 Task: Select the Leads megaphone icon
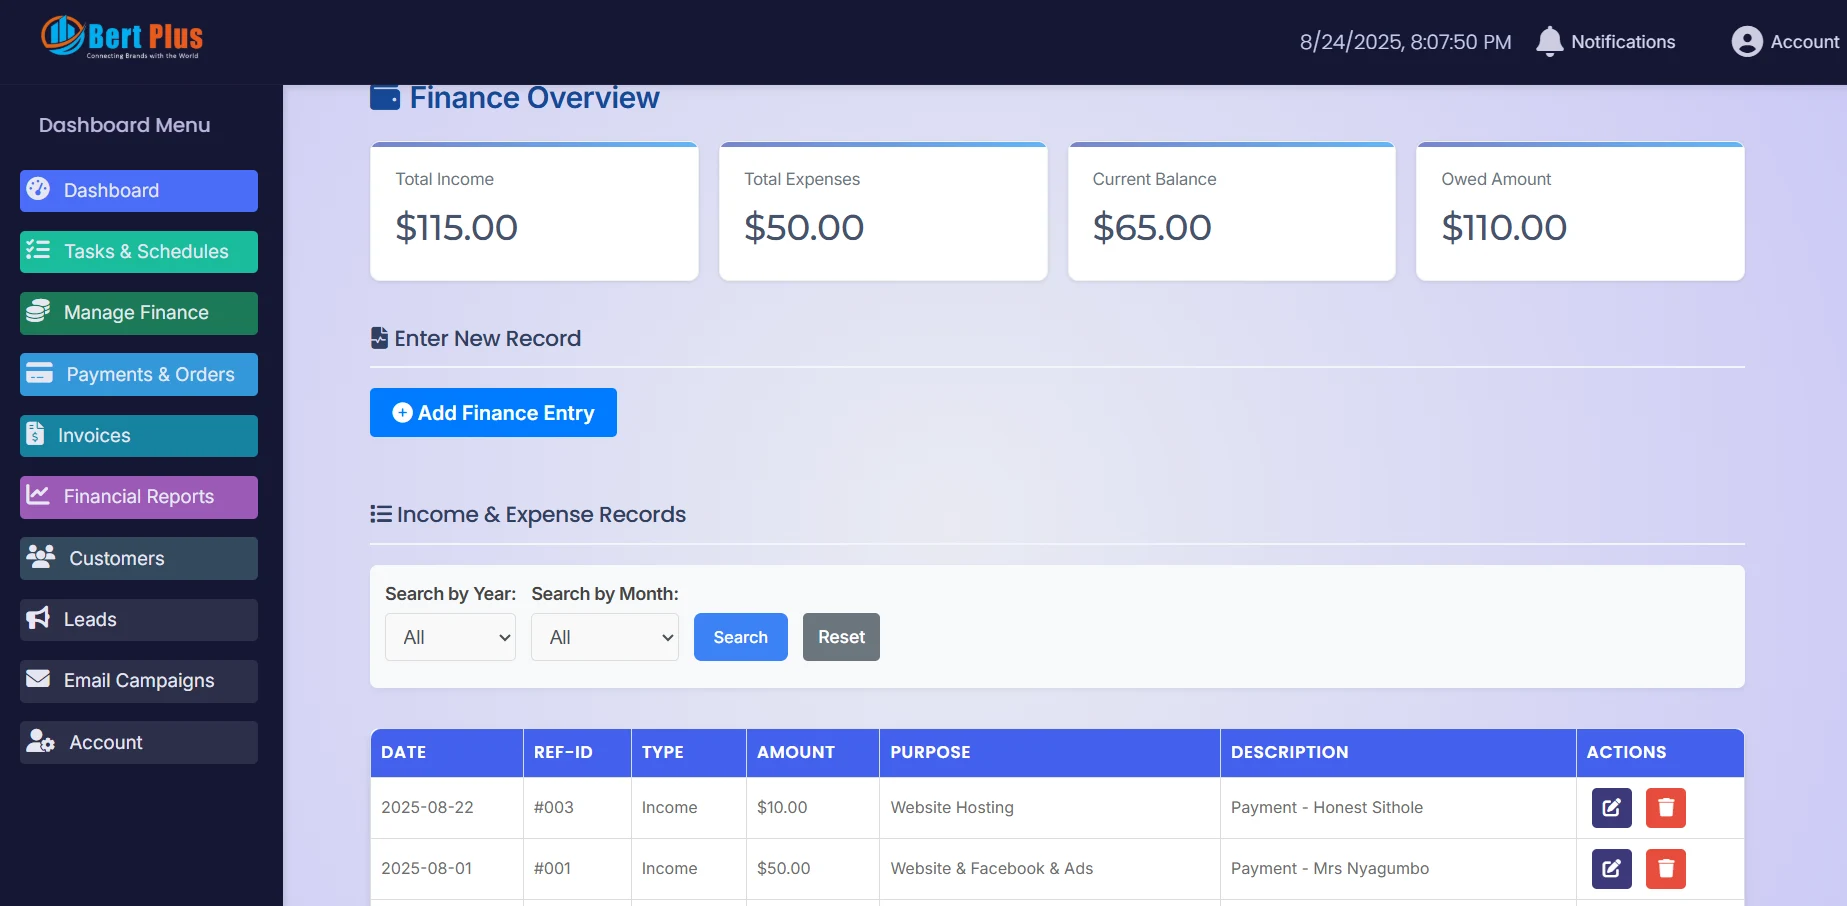pyautogui.click(x=37, y=619)
